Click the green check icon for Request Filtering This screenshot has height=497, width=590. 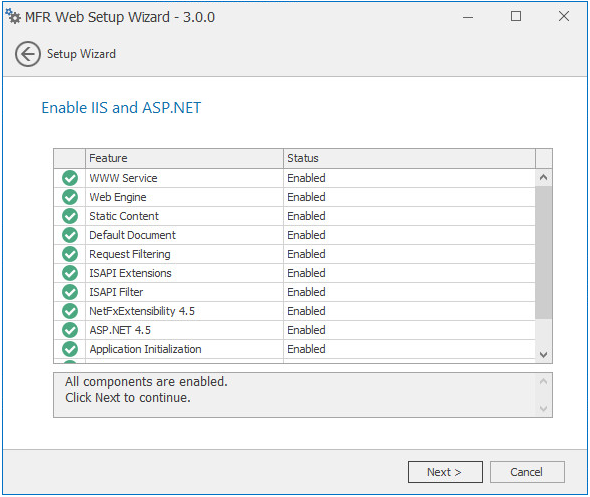[70, 254]
